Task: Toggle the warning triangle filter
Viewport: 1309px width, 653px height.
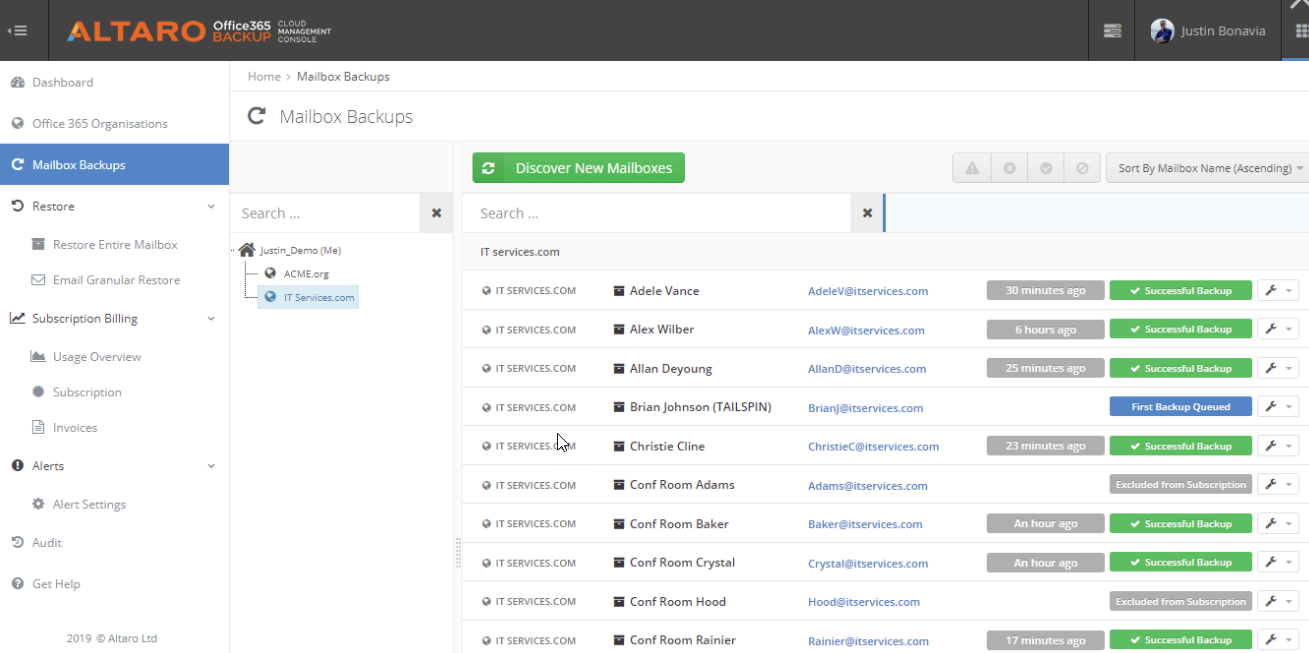Action: tap(971, 168)
